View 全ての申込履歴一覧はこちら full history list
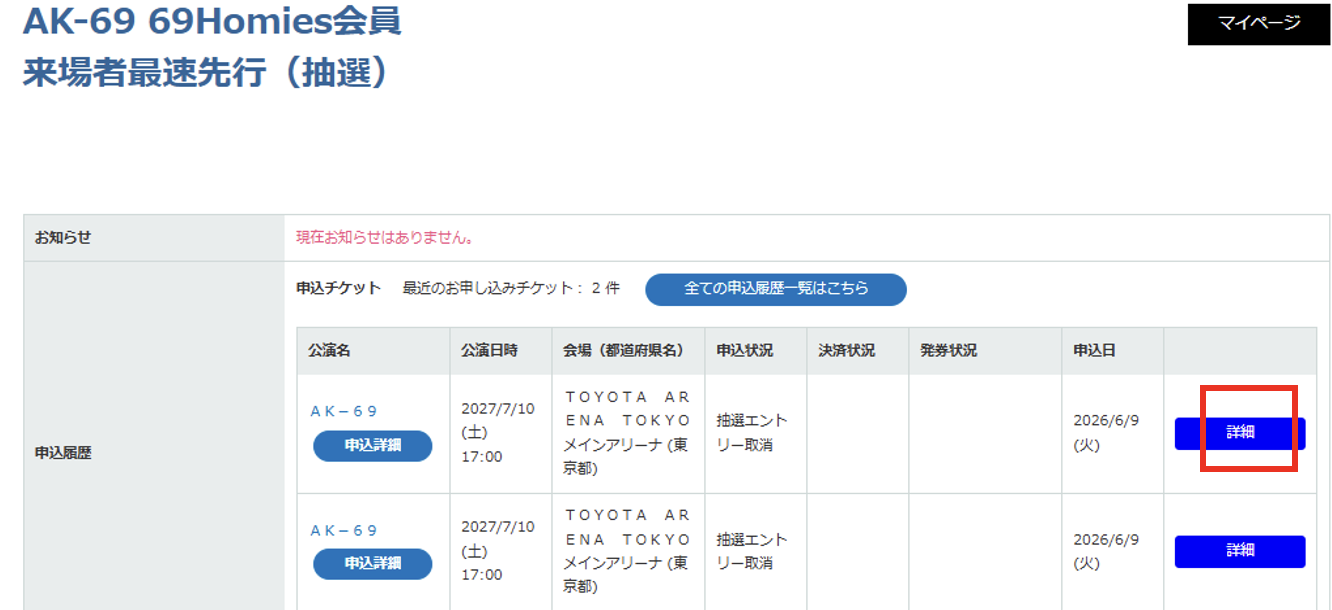Image resolution: width=1332 pixels, height=610 pixels. coord(776,289)
